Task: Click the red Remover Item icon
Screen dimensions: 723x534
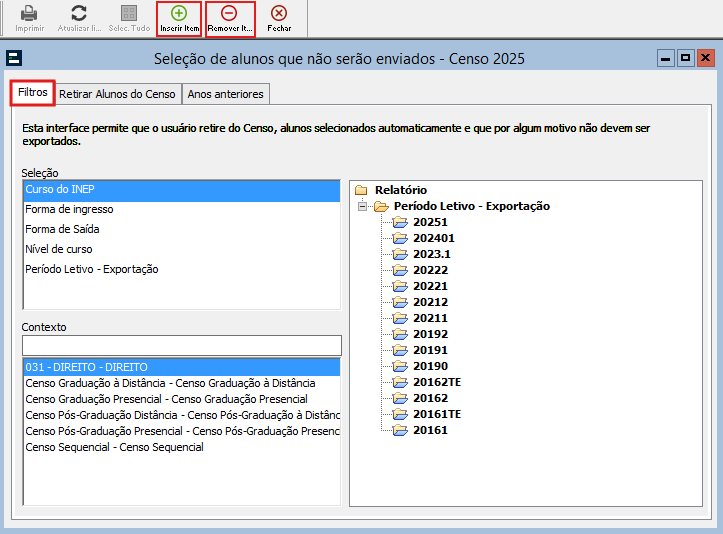Action: coord(229,13)
